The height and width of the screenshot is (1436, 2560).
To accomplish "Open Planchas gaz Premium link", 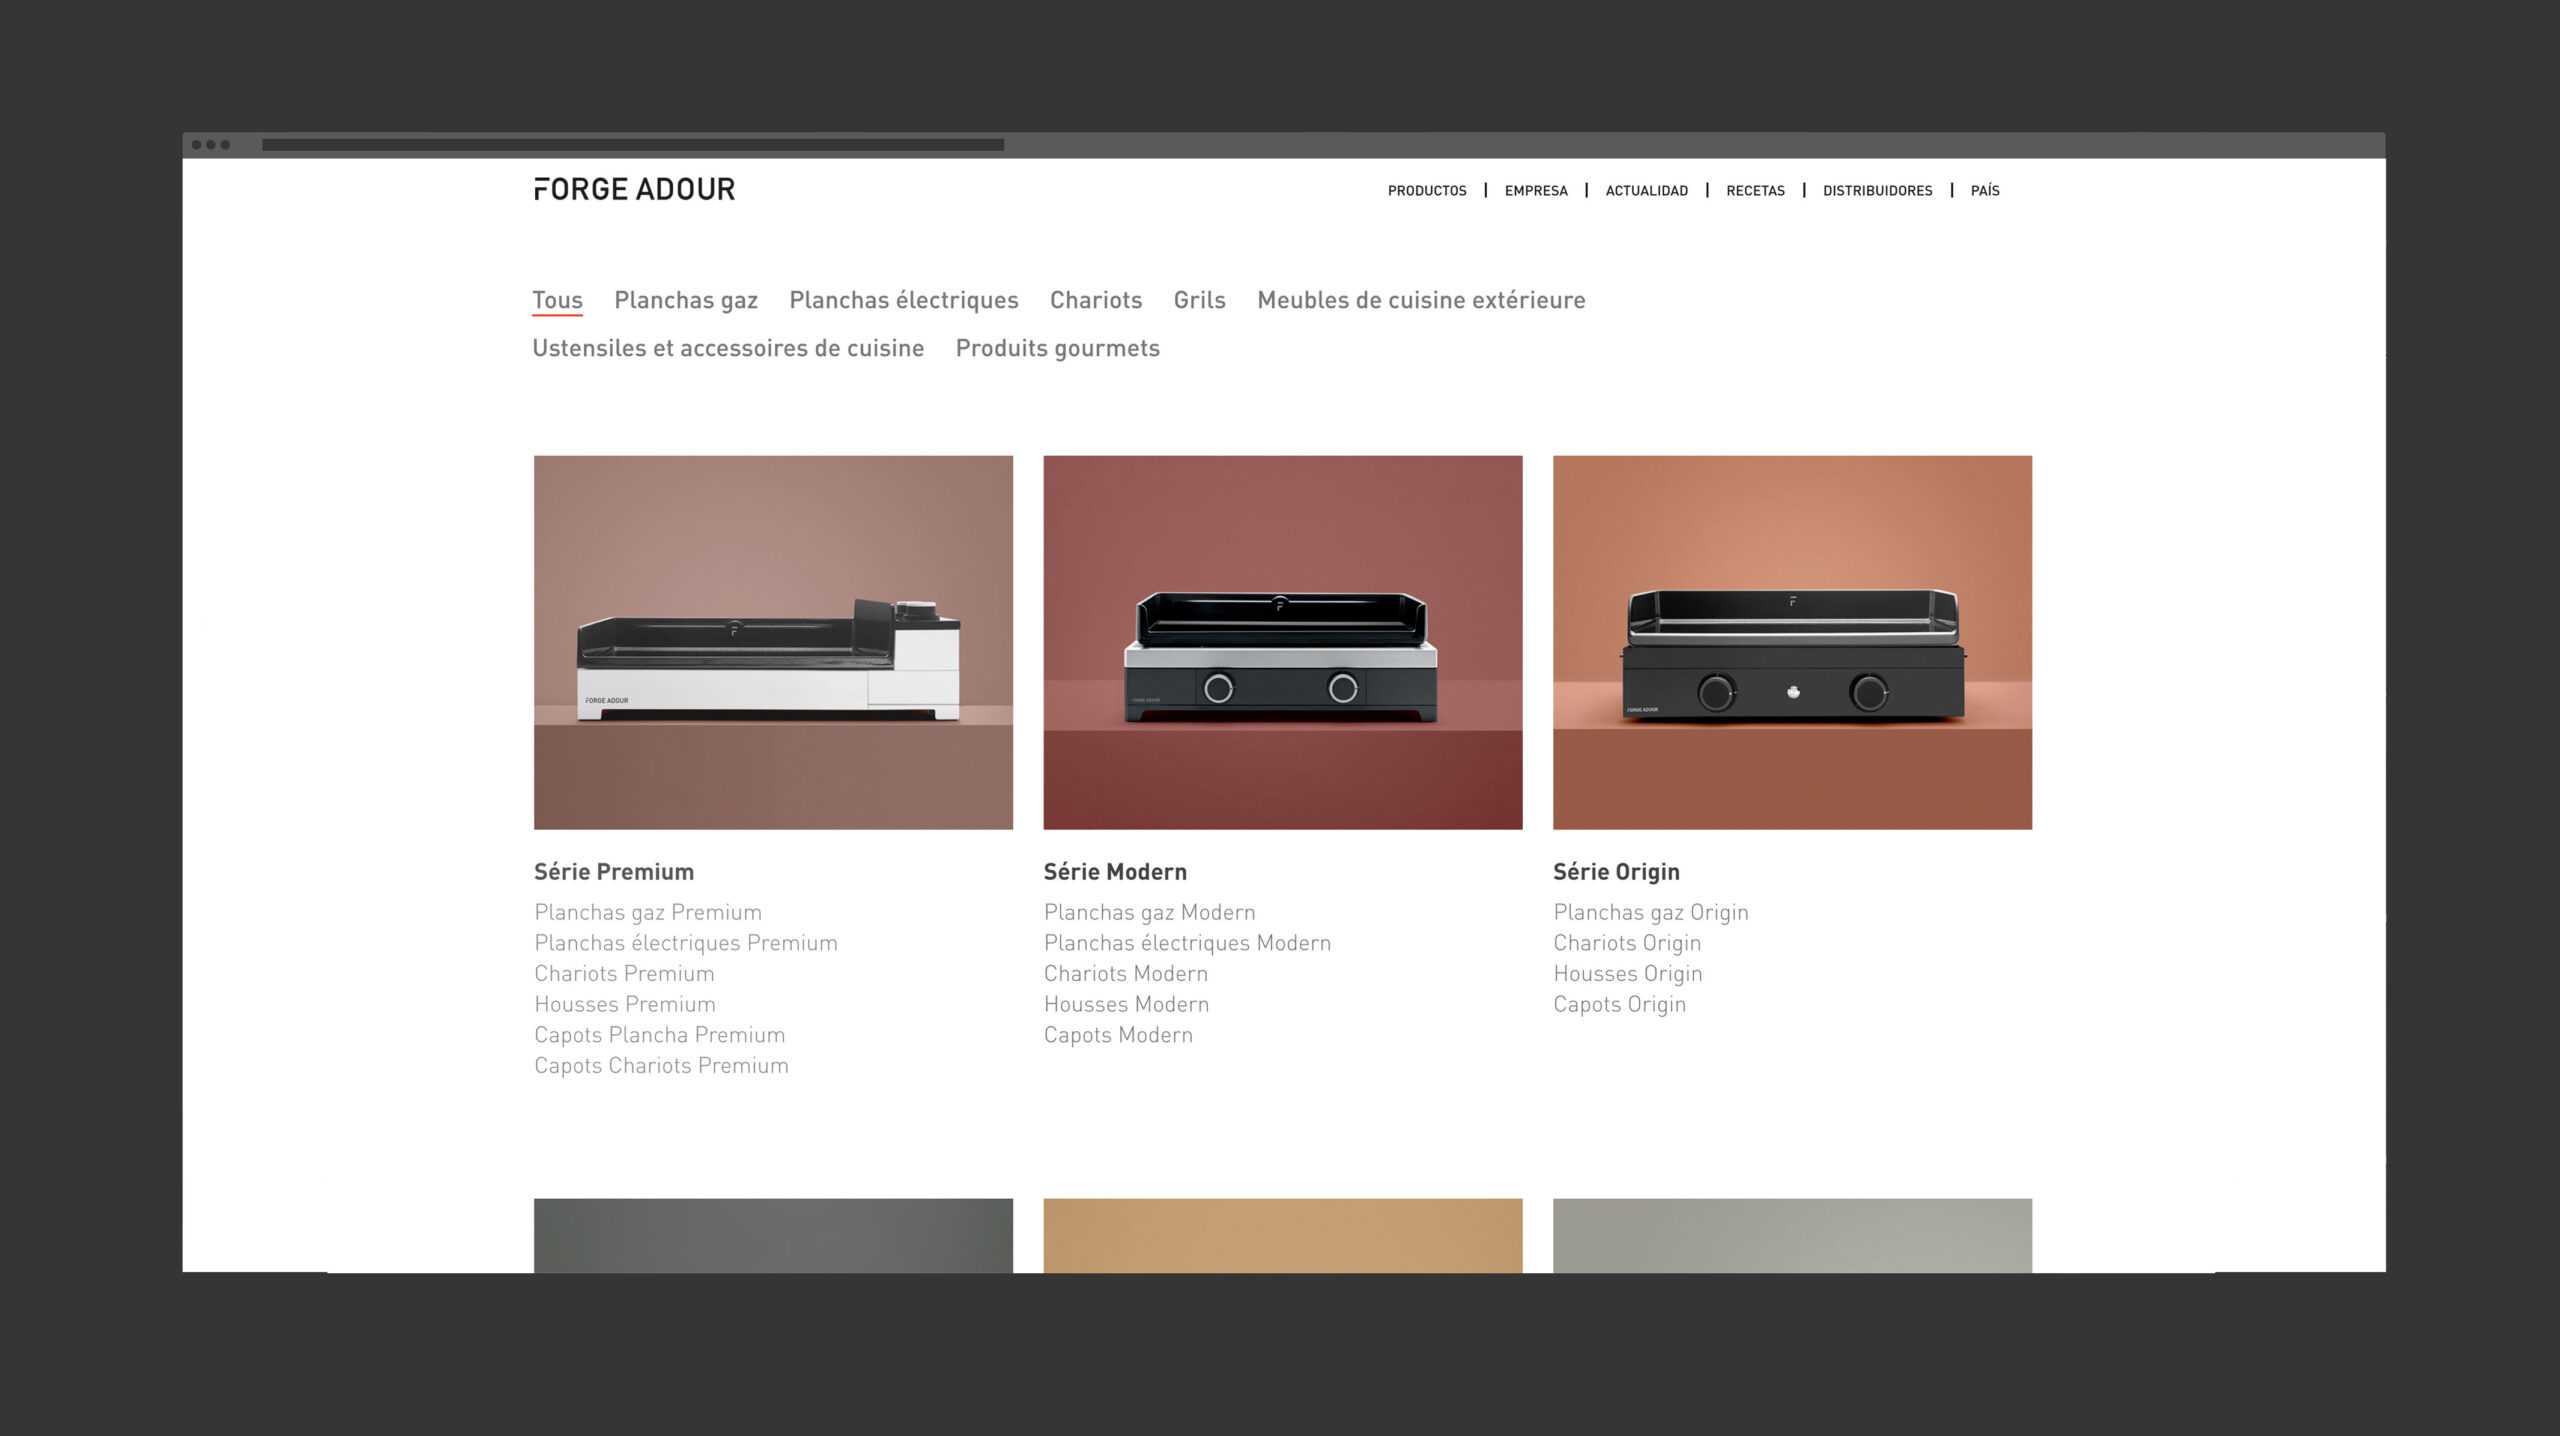I will [x=648, y=912].
